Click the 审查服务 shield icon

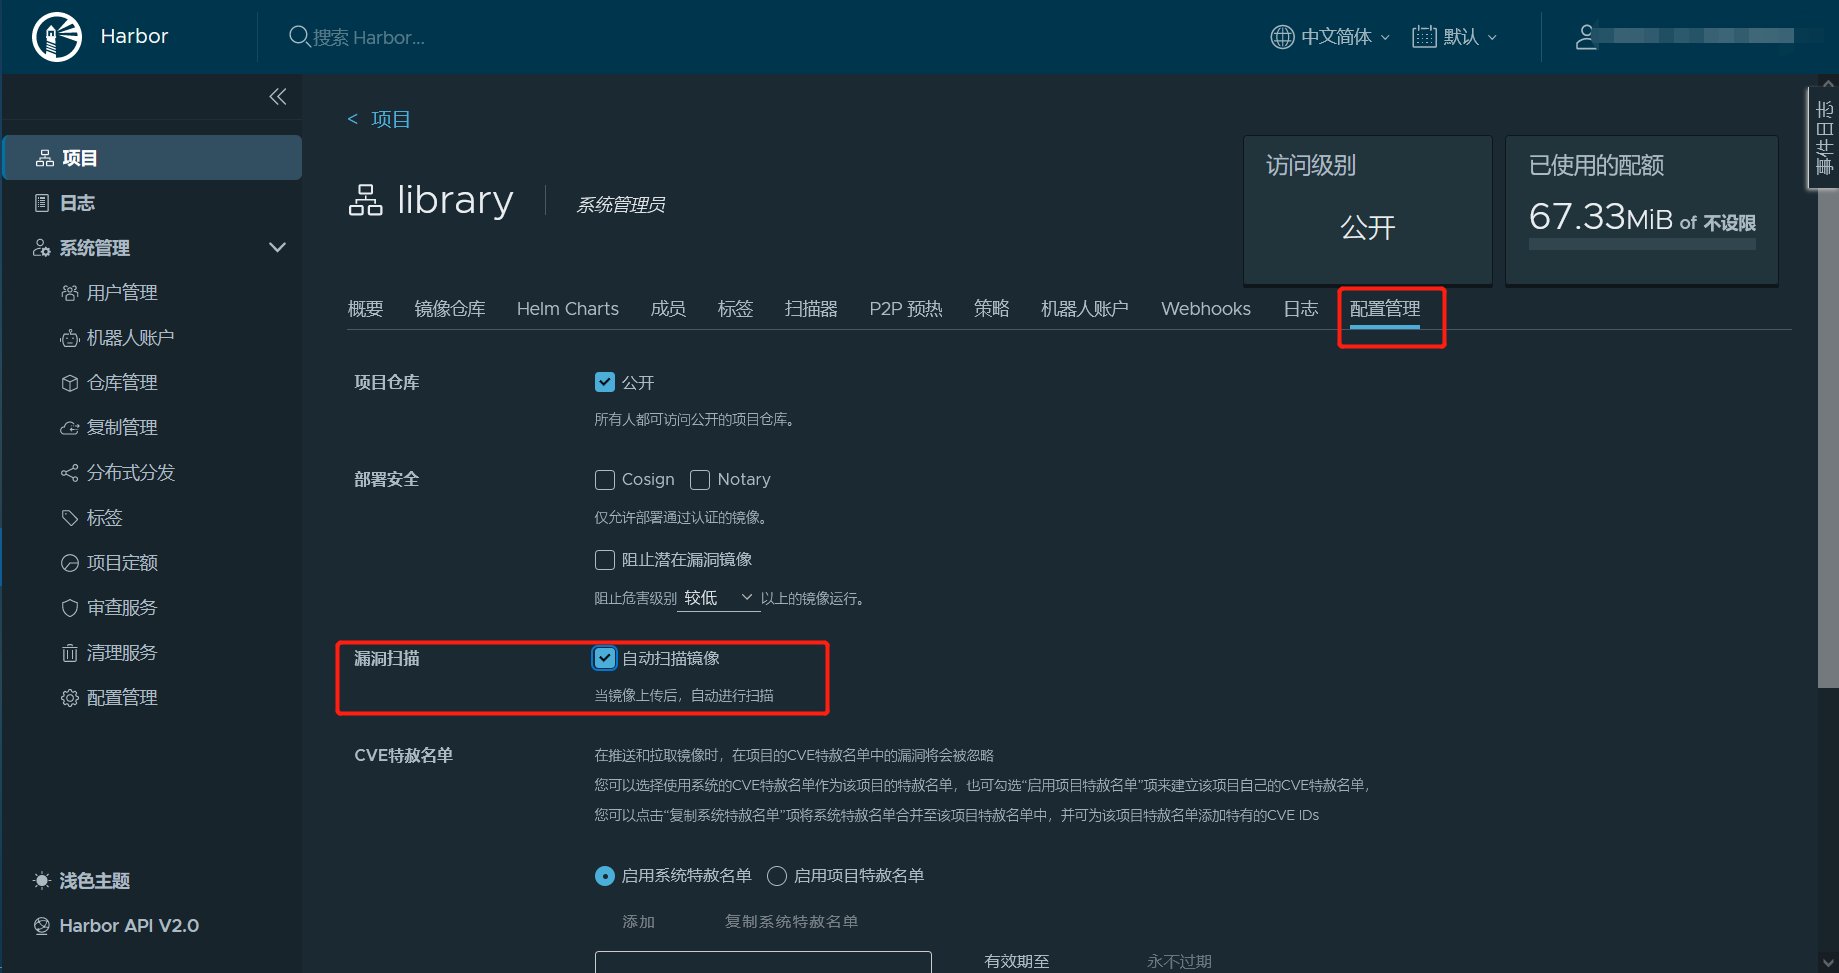point(70,608)
